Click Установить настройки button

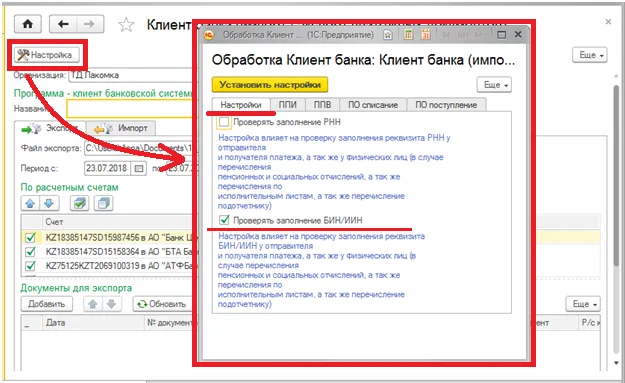[x=270, y=84]
